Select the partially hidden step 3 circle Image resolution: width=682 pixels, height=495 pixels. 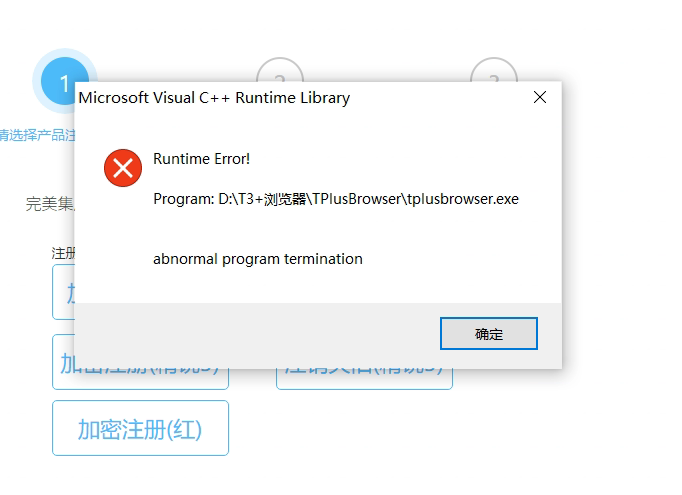[494, 70]
